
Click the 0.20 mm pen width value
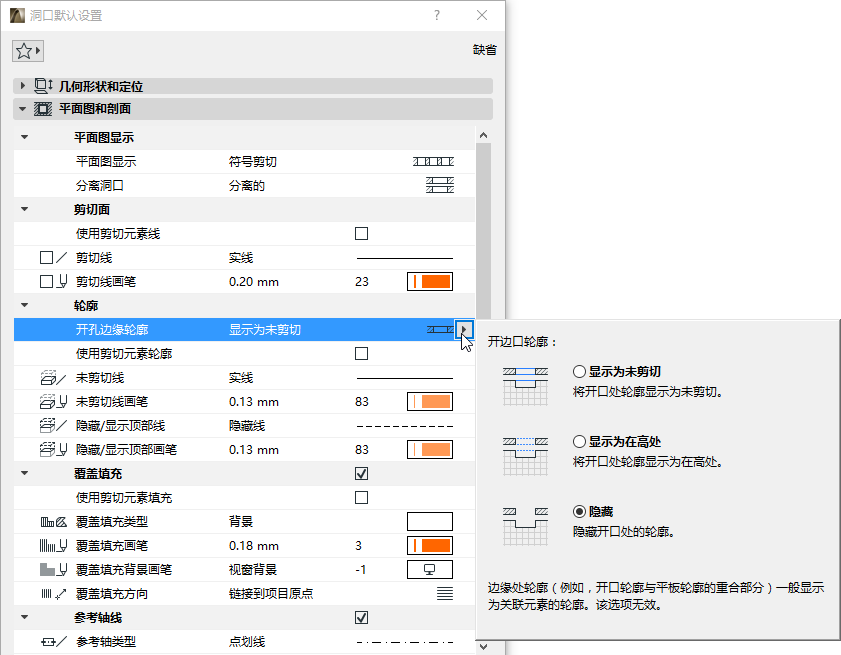point(254,282)
